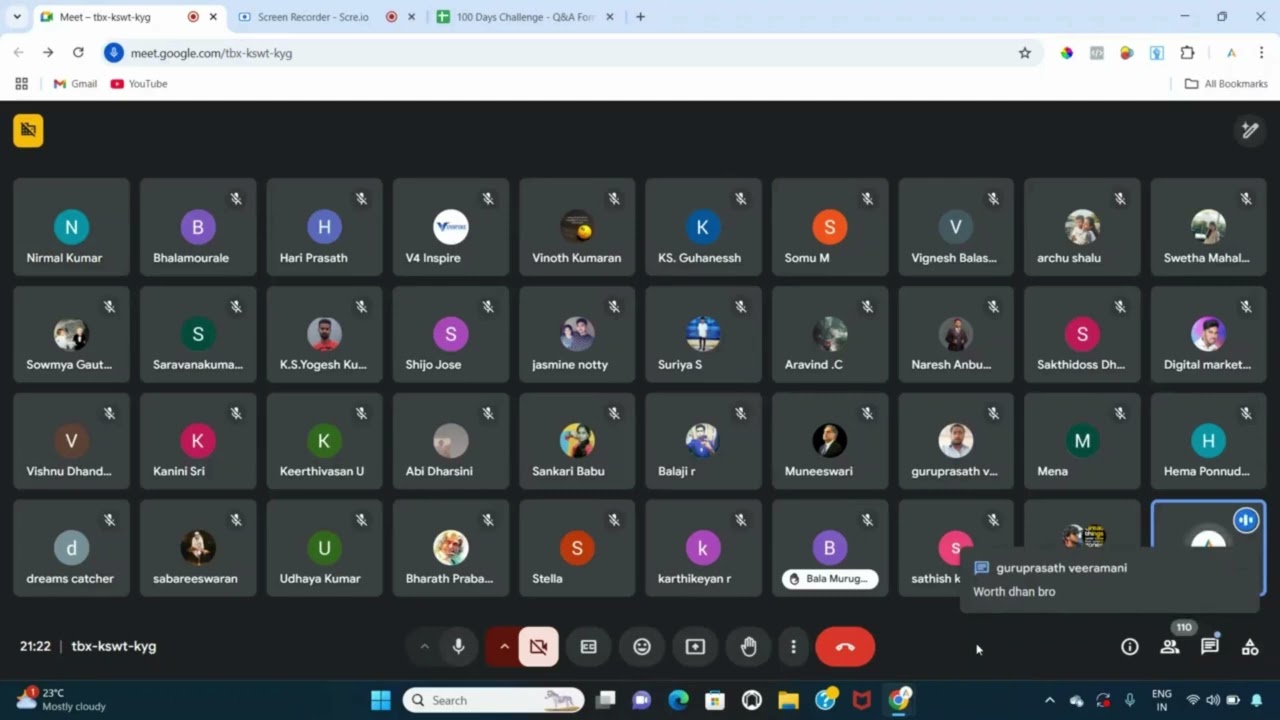Open the meeting chat panel
Image resolution: width=1280 pixels, height=720 pixels.
click(1210, 646)
